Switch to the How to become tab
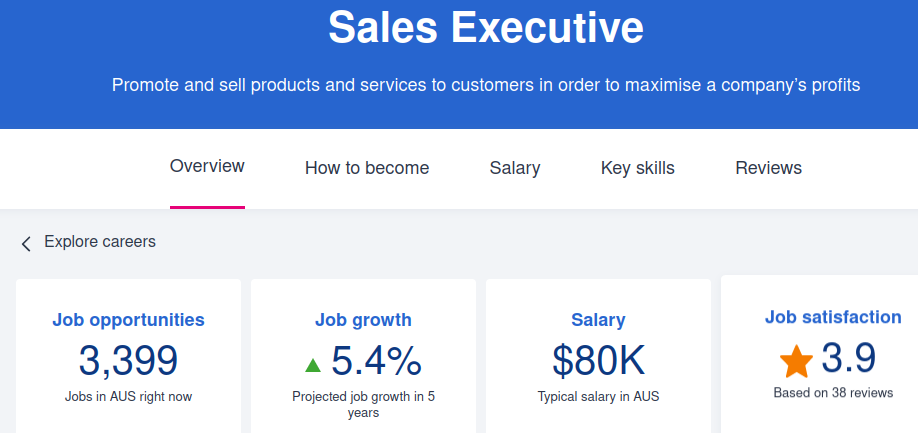 (367, 169)
